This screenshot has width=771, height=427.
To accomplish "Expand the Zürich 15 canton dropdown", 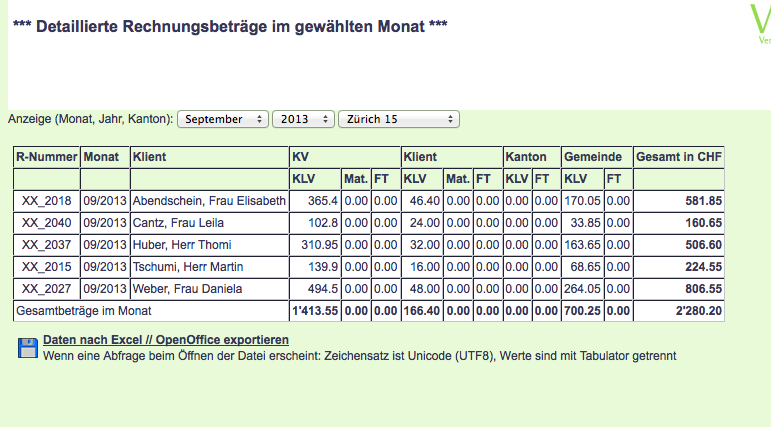I will pos(399,119).
